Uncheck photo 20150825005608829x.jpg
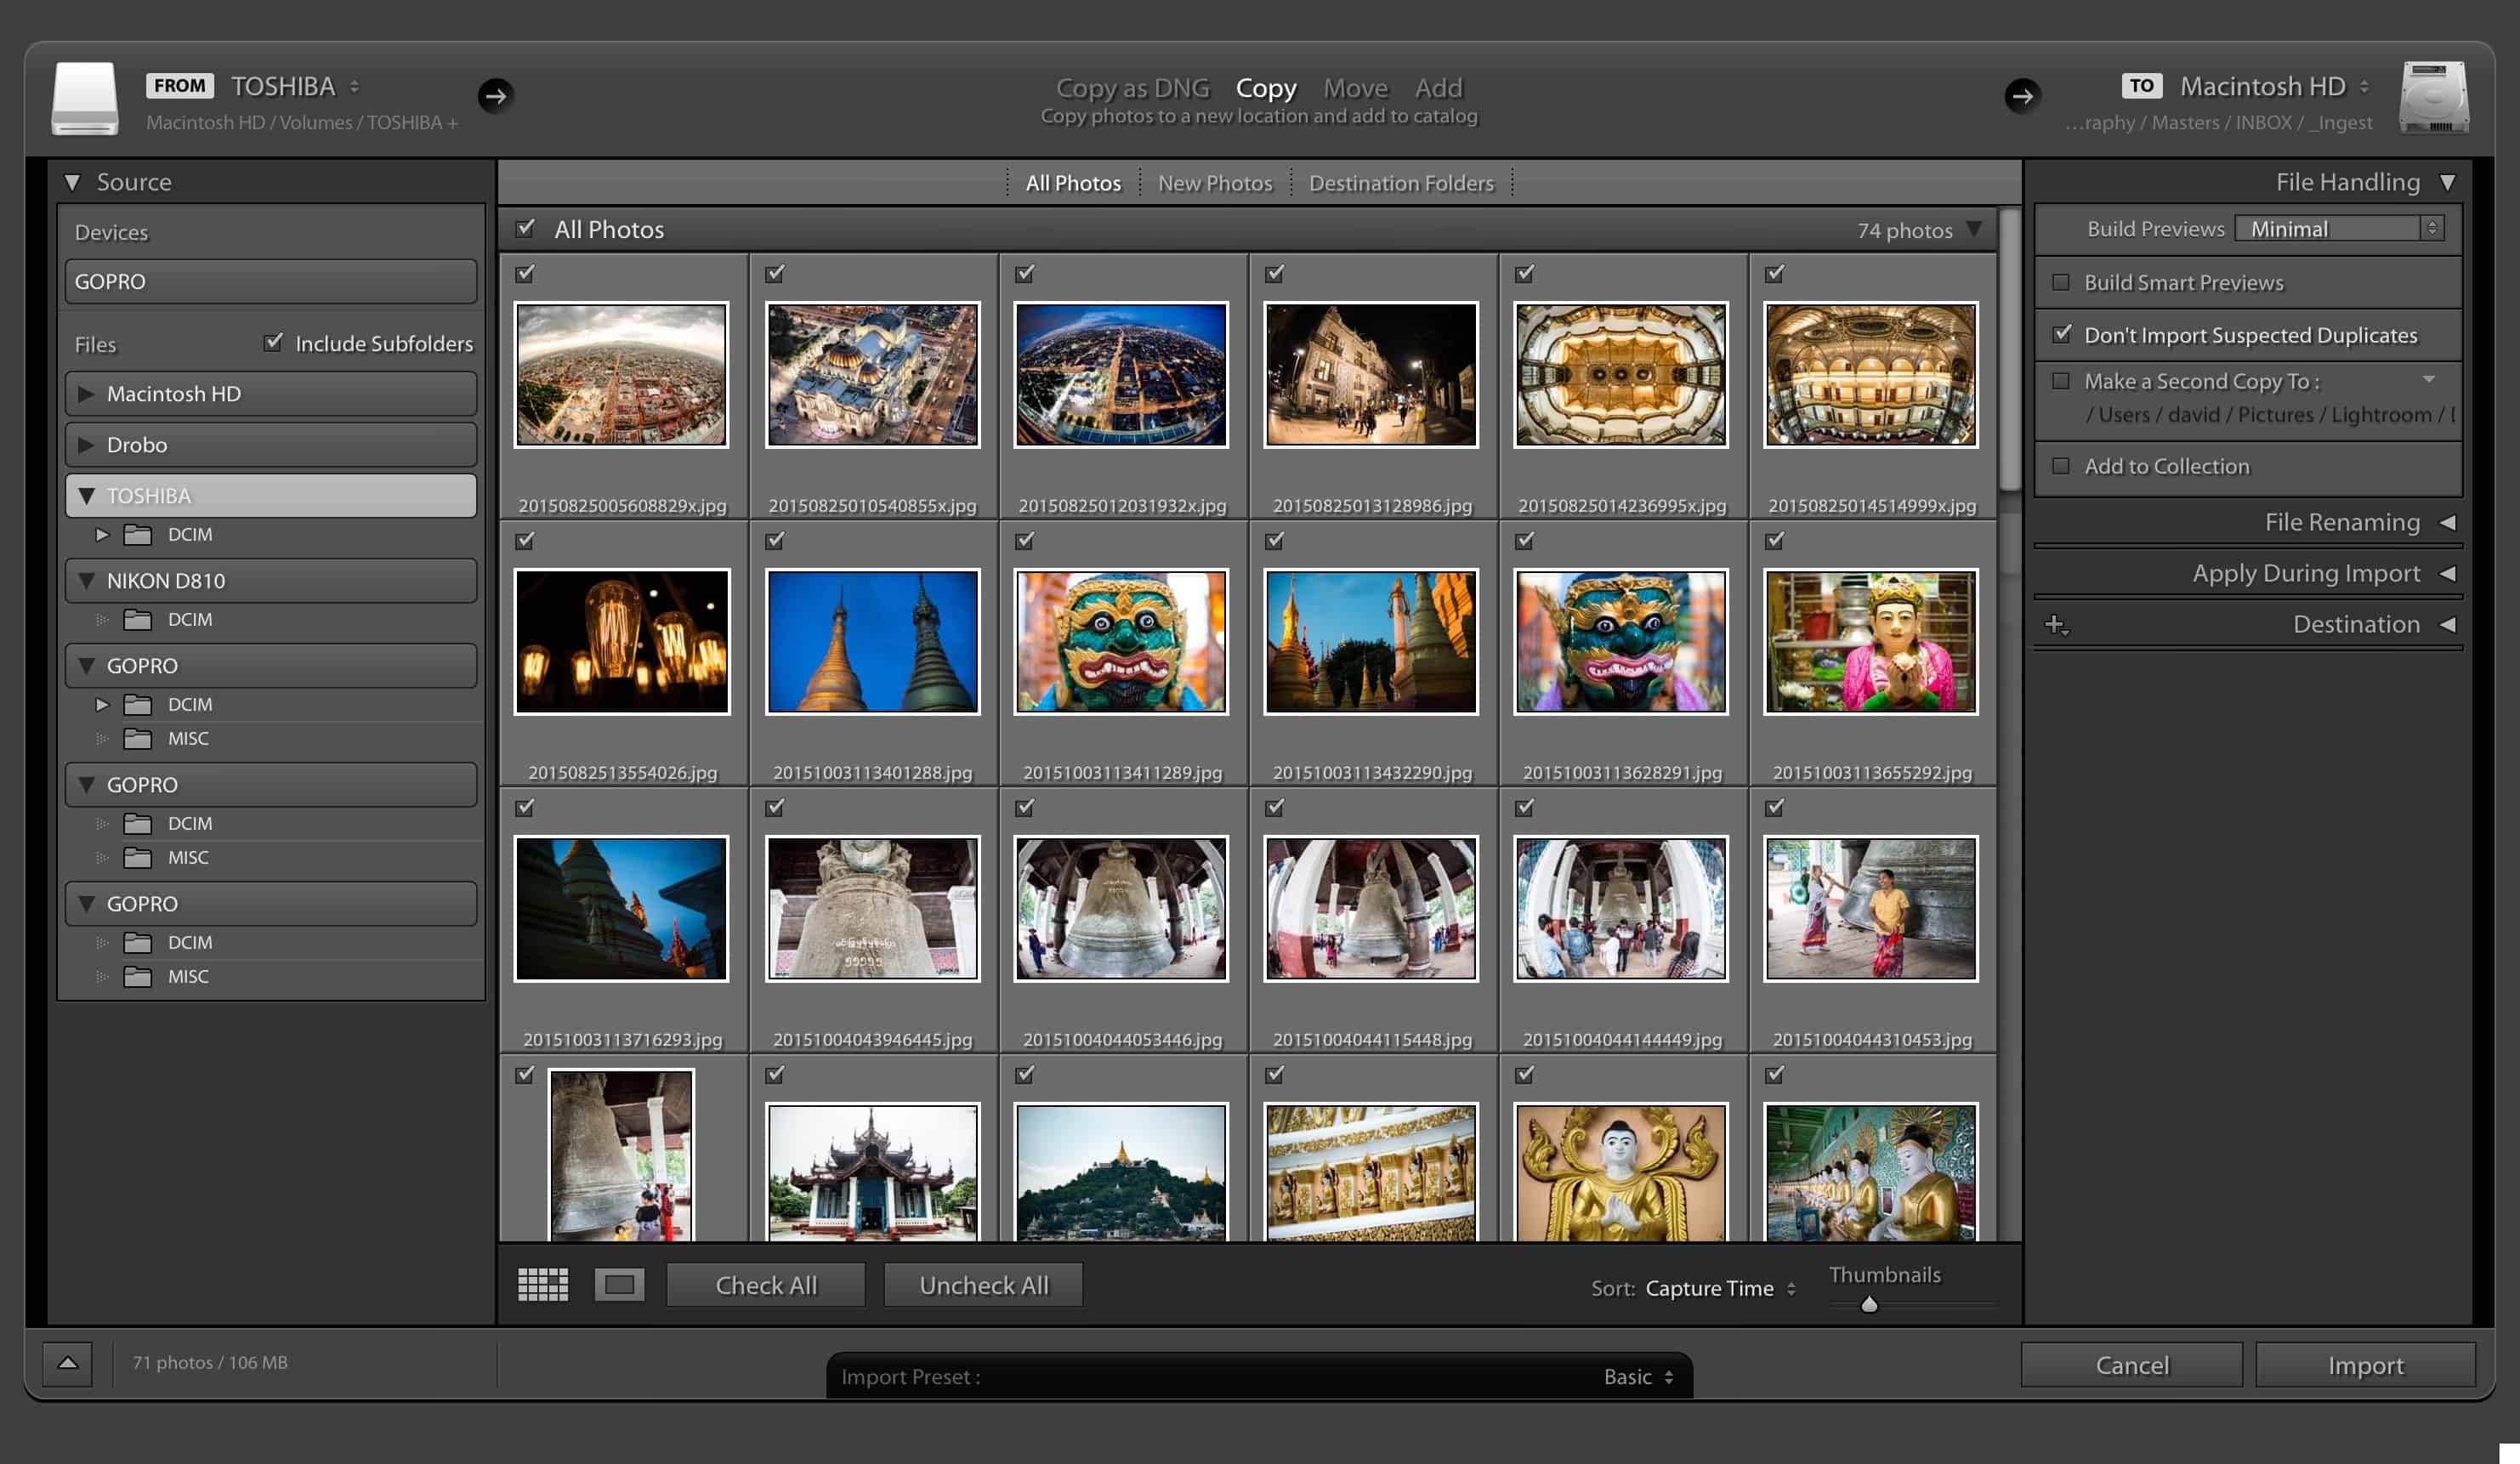This screenshot has height=1464, width=2520. (525, 273)
